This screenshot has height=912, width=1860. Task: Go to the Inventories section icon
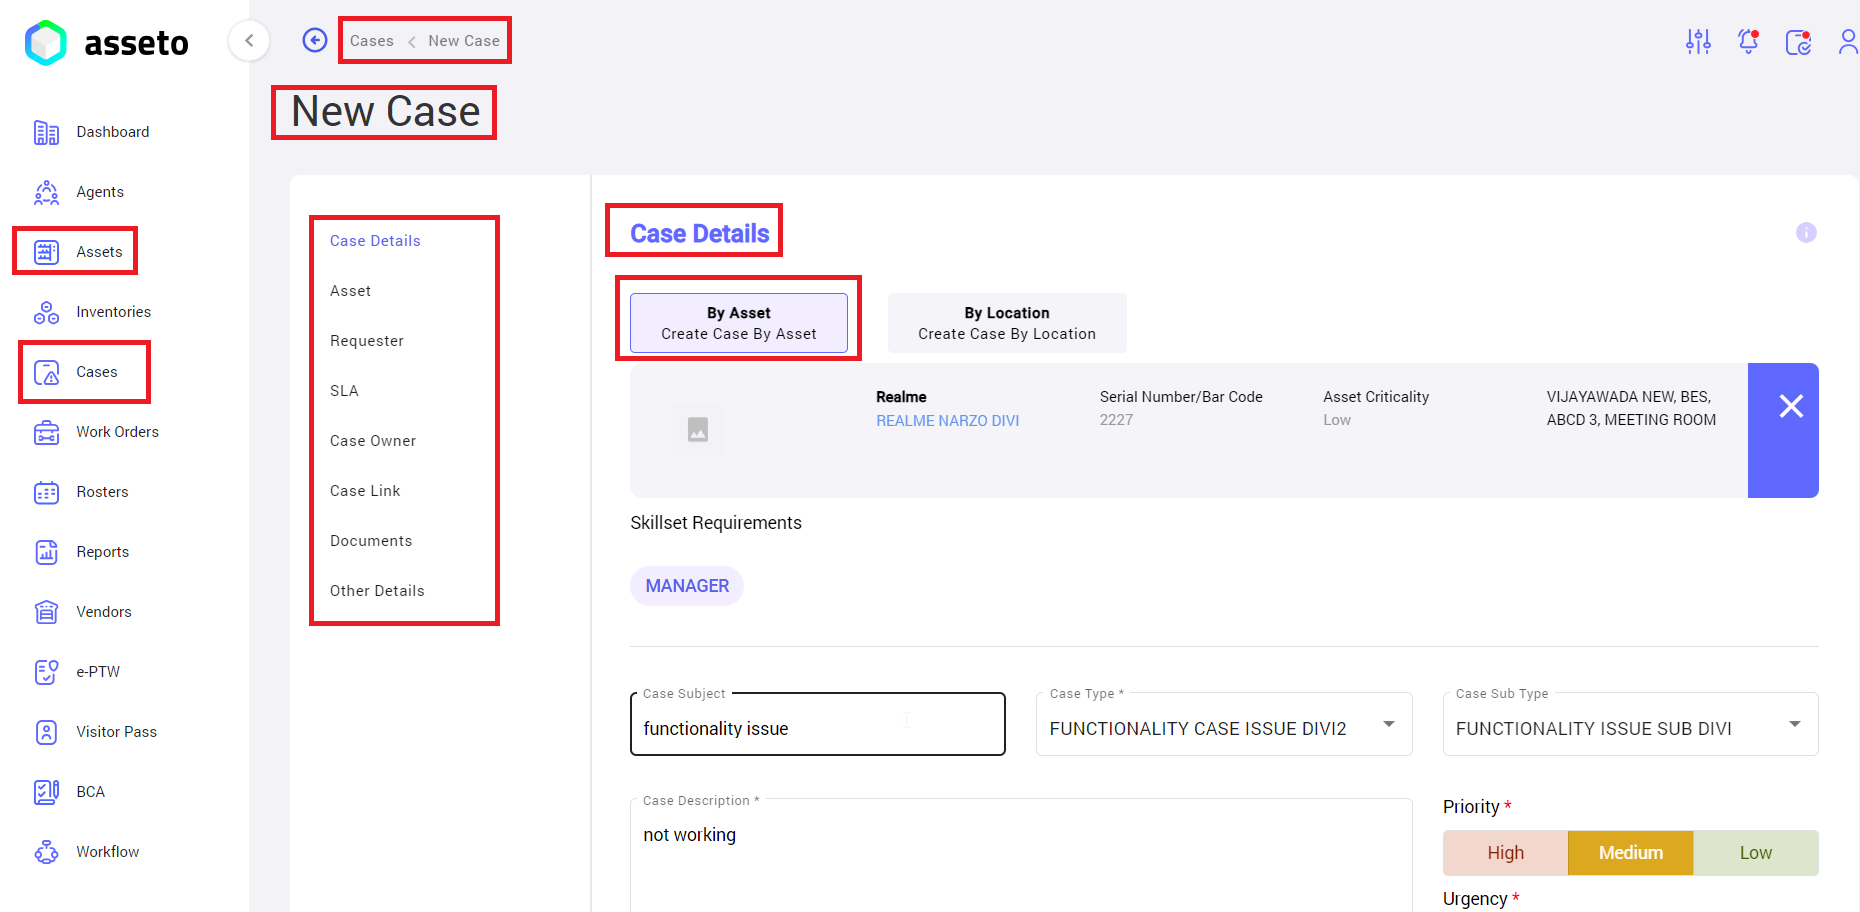pos(46,312)
